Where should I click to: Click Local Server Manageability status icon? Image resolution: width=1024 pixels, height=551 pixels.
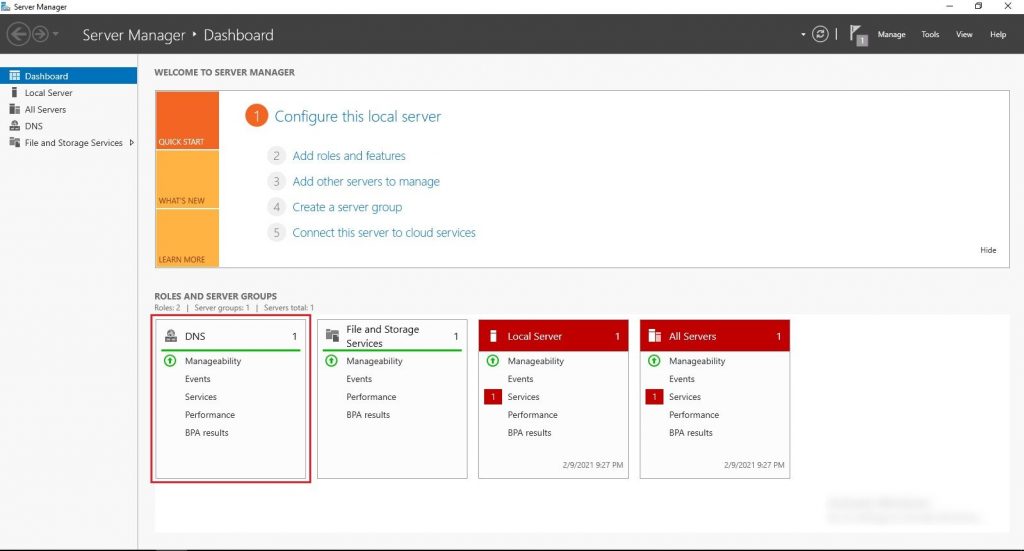tap(492, 360)
